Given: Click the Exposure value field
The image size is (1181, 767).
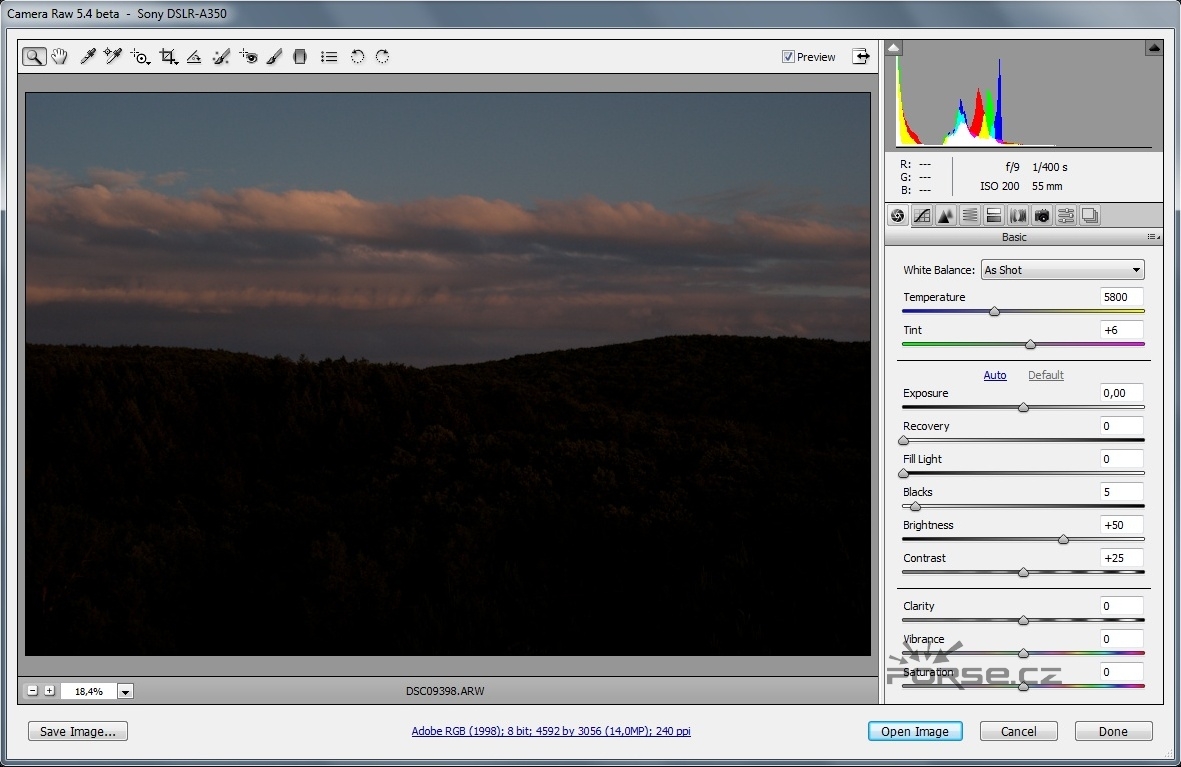Looking at the screenshot, I should [1121, 393].
